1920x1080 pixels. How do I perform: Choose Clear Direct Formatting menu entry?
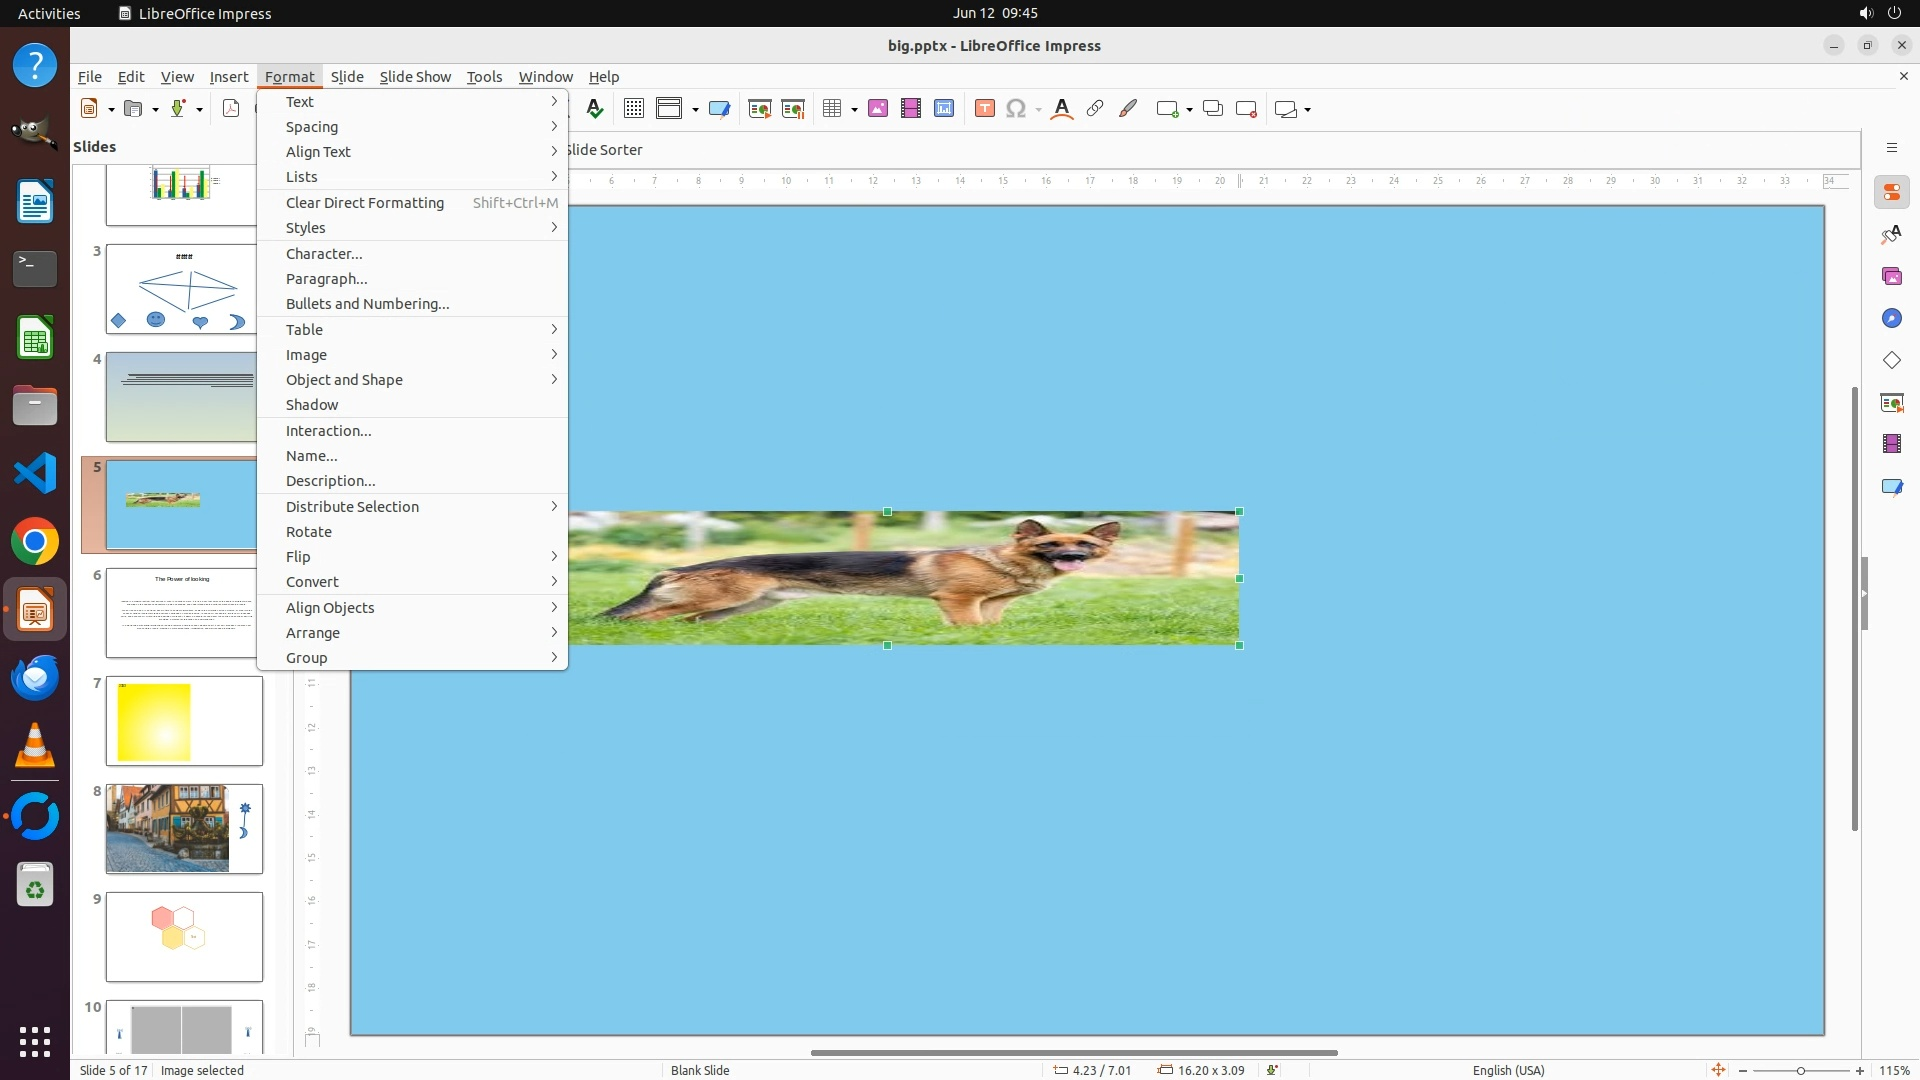coord(365,203)
